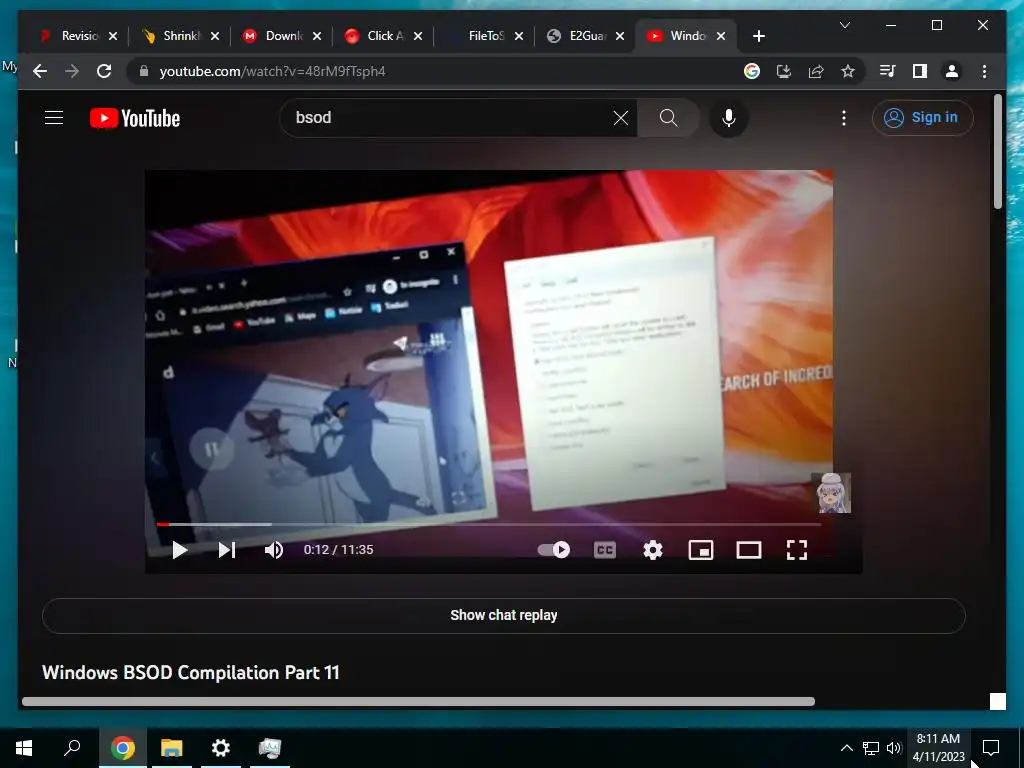Click the horizontal page scrollbar
1024x768 pixels.
pos(418,701)
